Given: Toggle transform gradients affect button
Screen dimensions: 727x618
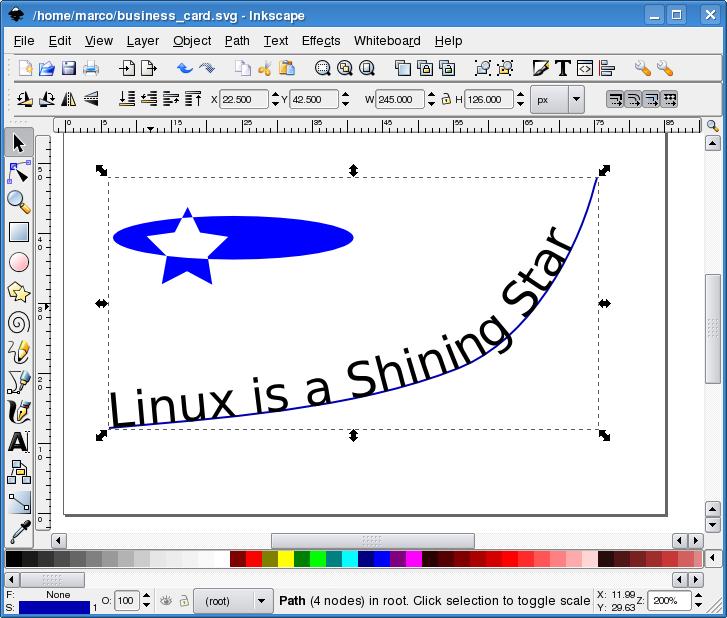Looking at the screenshot, I should [x=651, y=99].
